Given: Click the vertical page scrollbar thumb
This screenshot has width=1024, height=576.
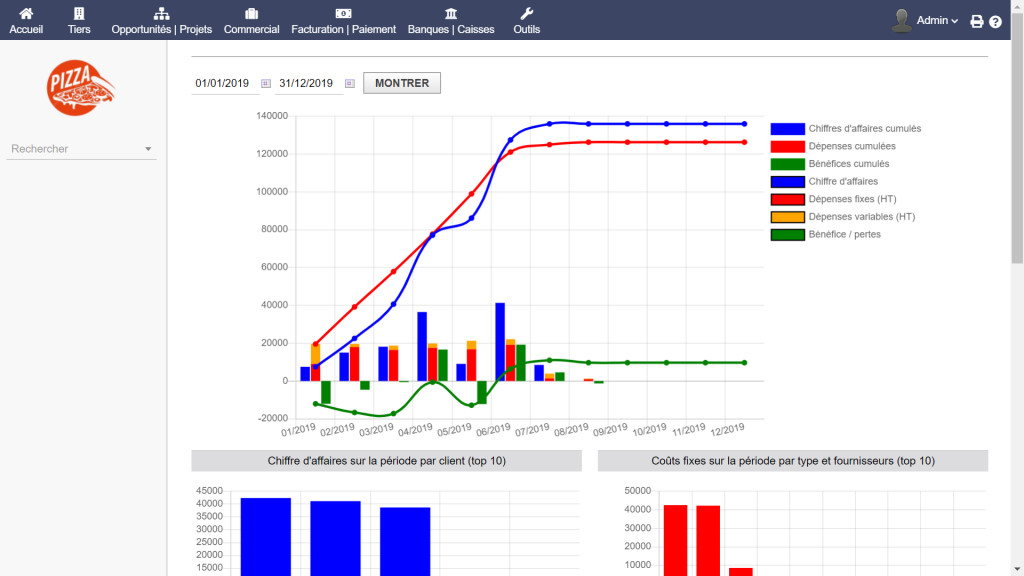Looking at the screenshot, I should 1017,137.
